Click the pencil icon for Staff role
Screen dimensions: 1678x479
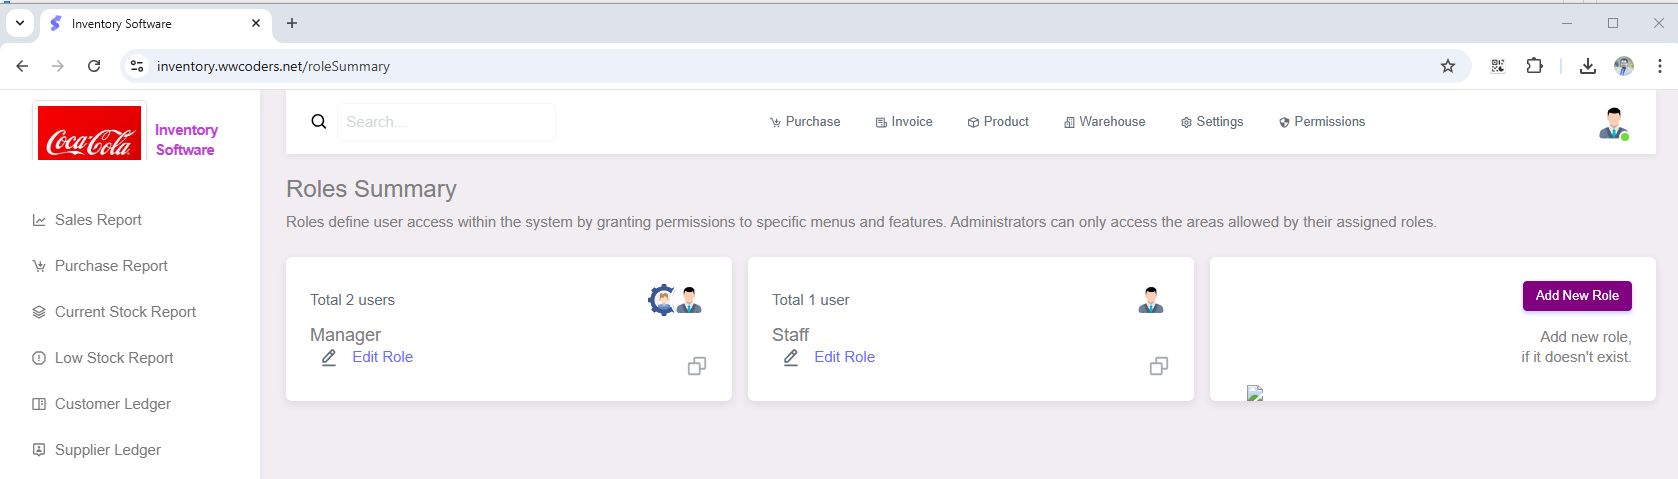(791, 357)
